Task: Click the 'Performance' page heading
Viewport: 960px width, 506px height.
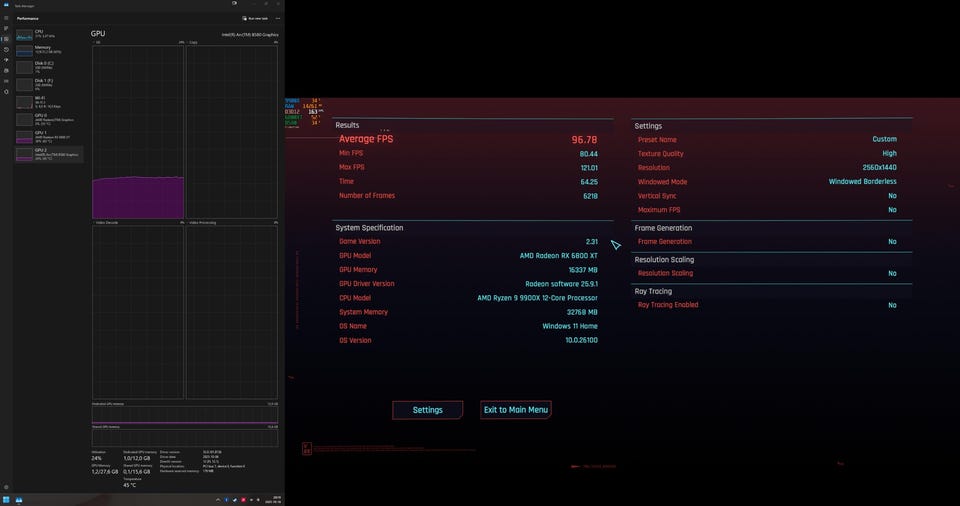Action: (x=28, y=18)
